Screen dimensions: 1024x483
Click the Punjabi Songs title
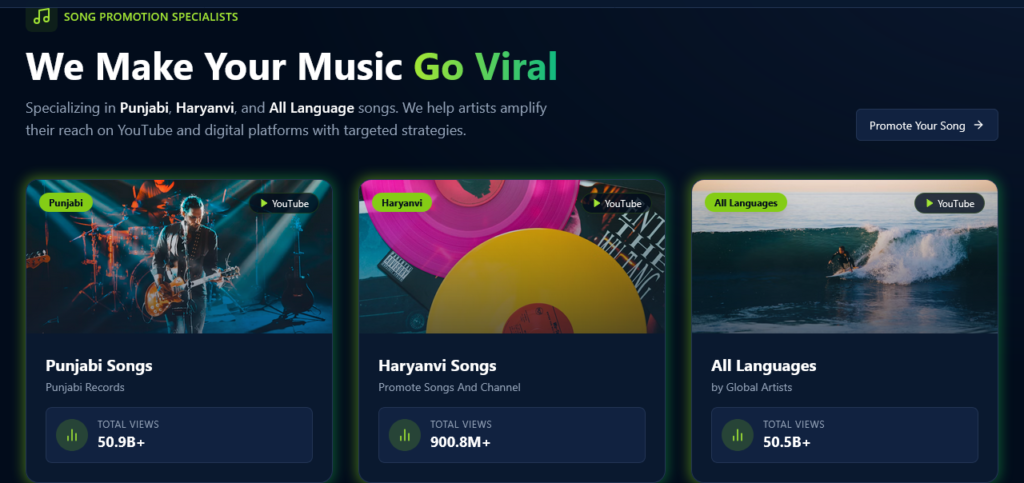pyautogui.click(x=99, y=366)
